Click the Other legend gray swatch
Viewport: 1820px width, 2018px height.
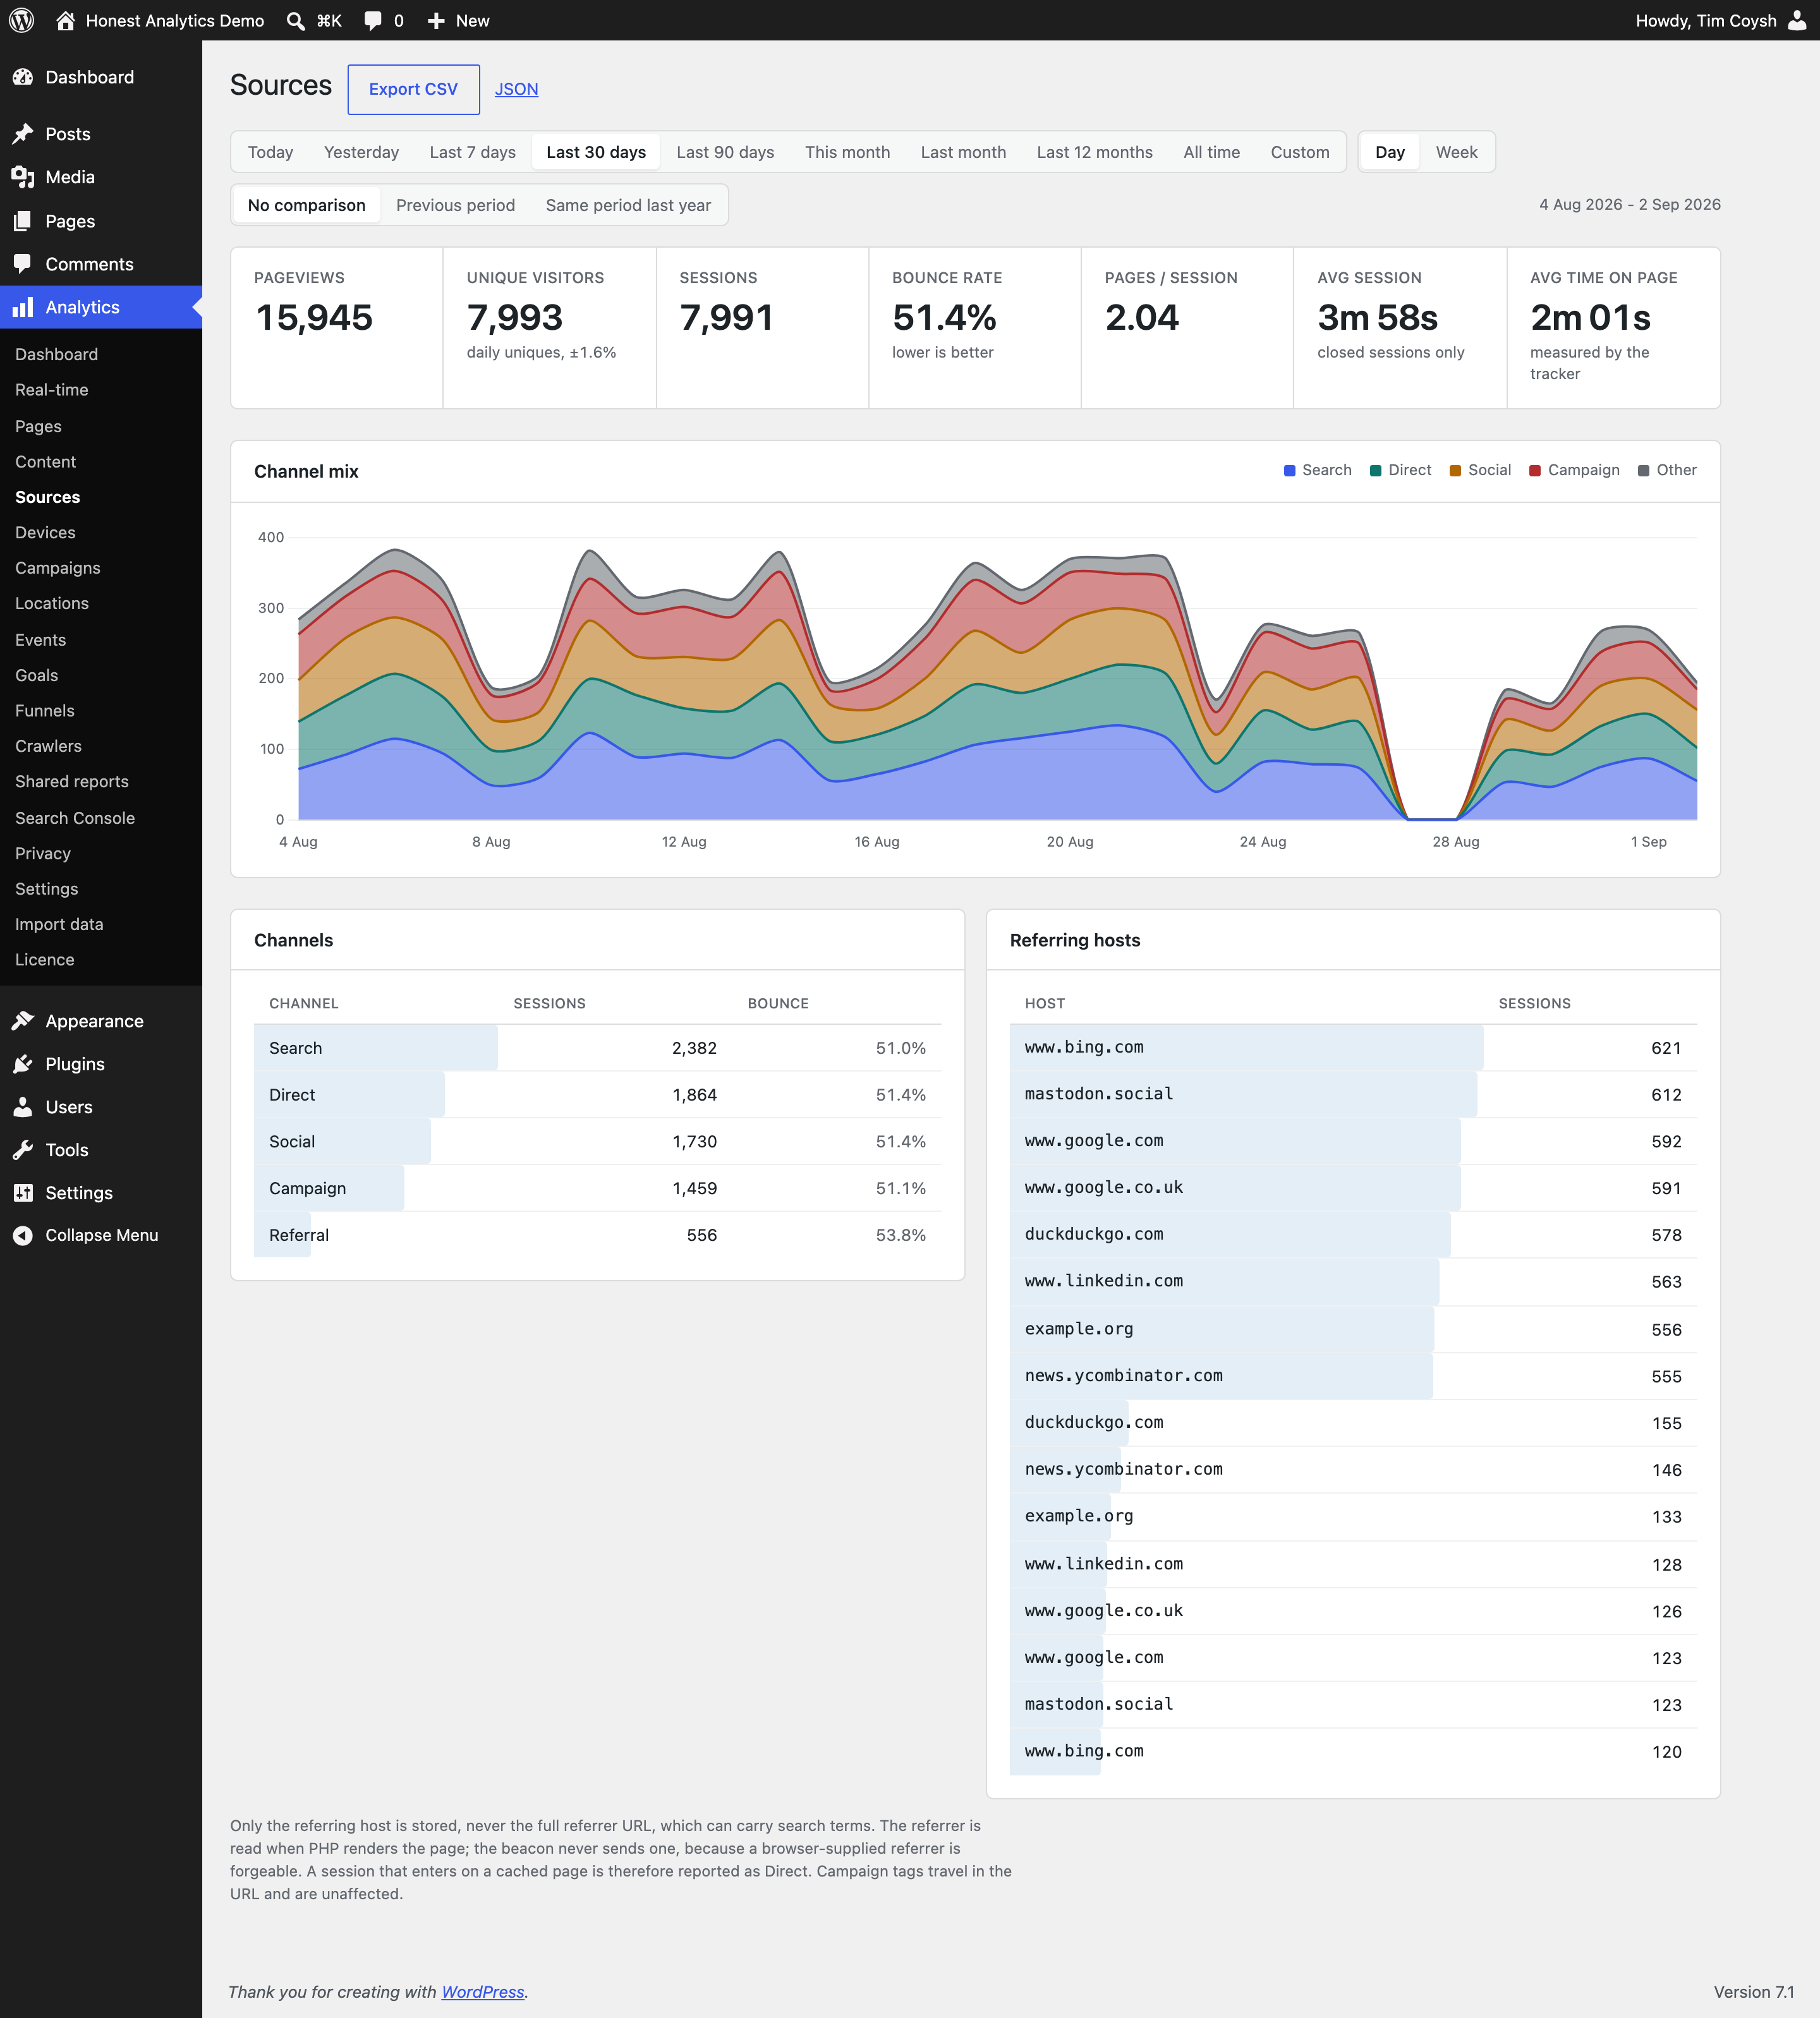(x=1644, y=471)
